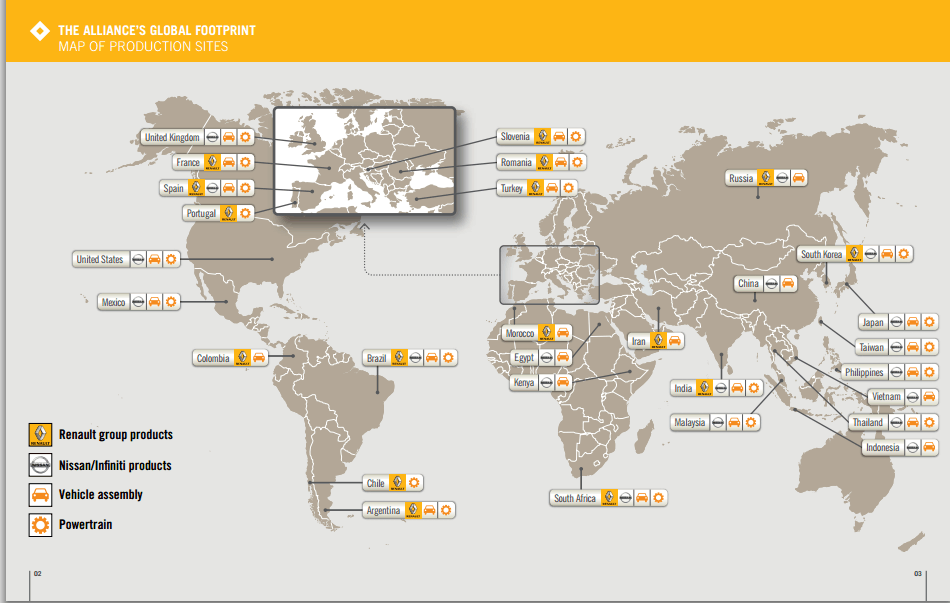The height and width of the screenshot is (603, 950).
Task: Click the 'Indonesia' country name
Action: coord(883,447)
